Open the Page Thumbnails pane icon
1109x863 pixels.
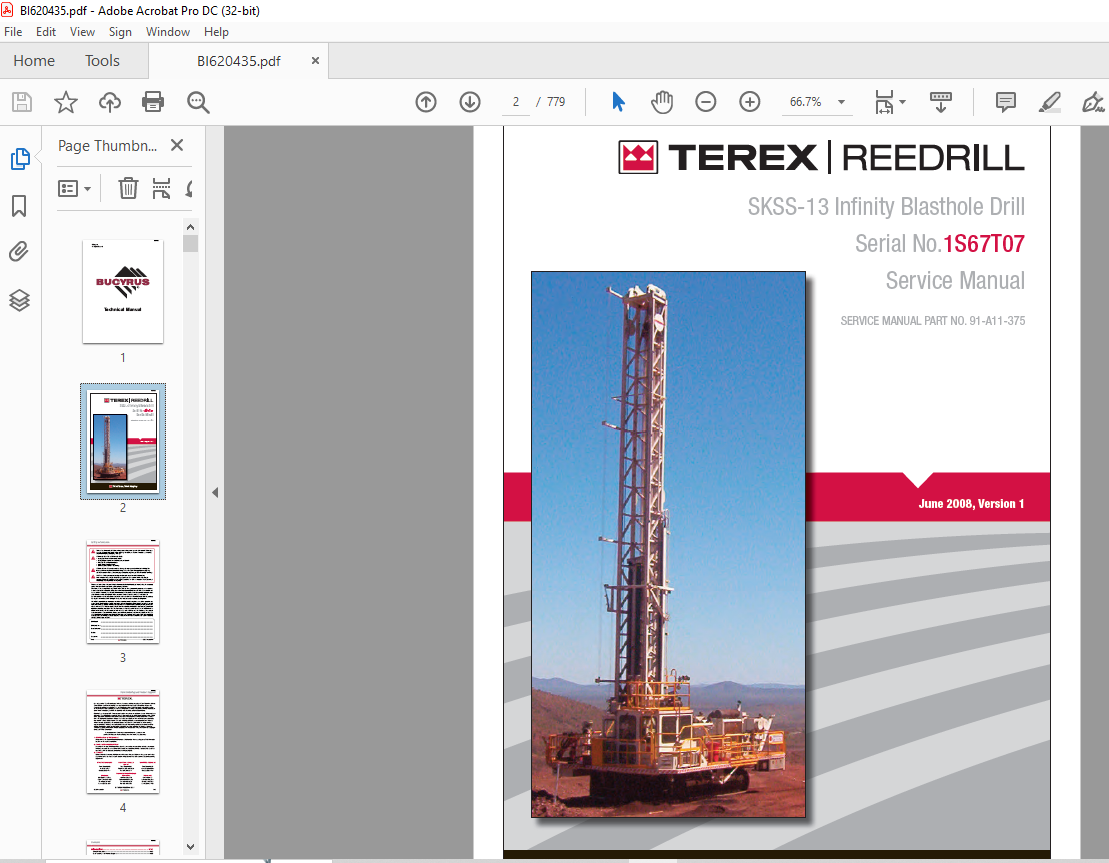pos(20,158)
